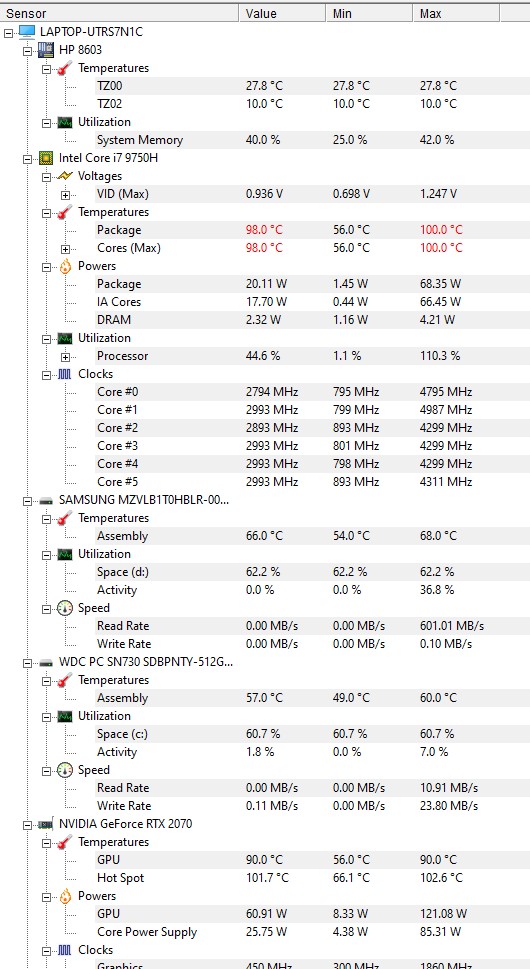This screenshot has height=969, width=530.
Task: Collapse the Intel Core i7 9750H tree node
Action: coord(27,159)
